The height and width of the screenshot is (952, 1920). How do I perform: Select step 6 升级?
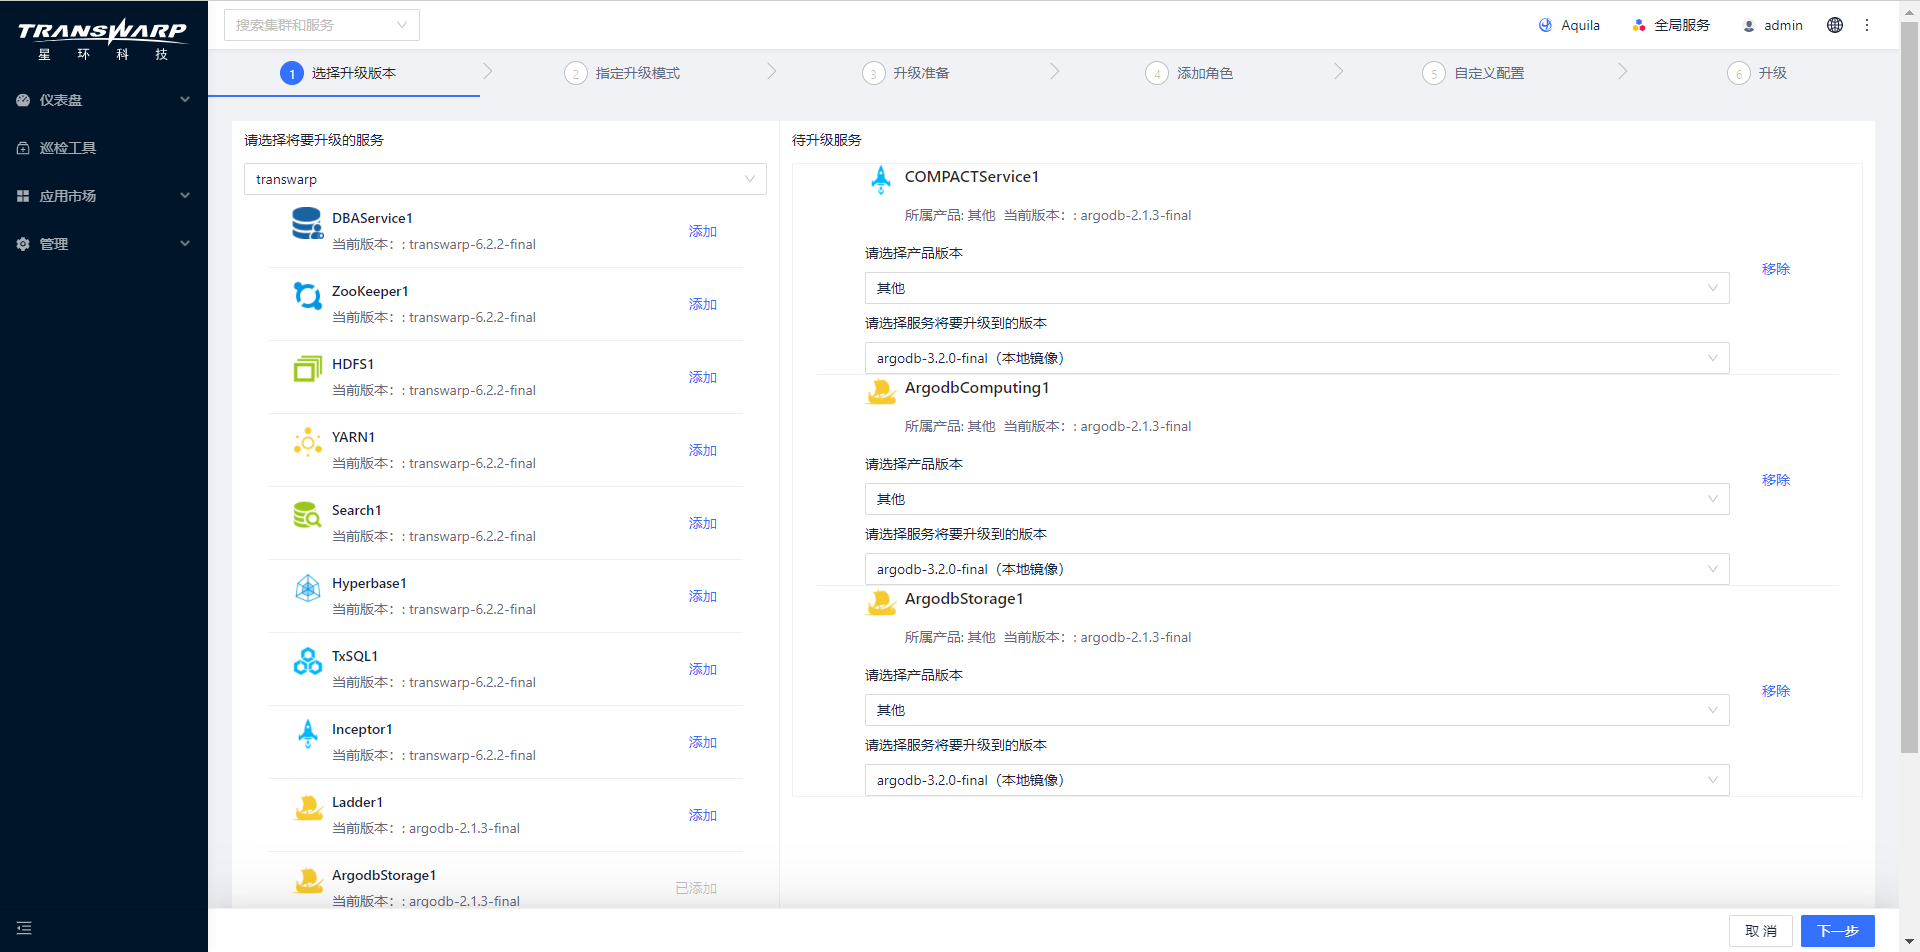point(1758,73)
